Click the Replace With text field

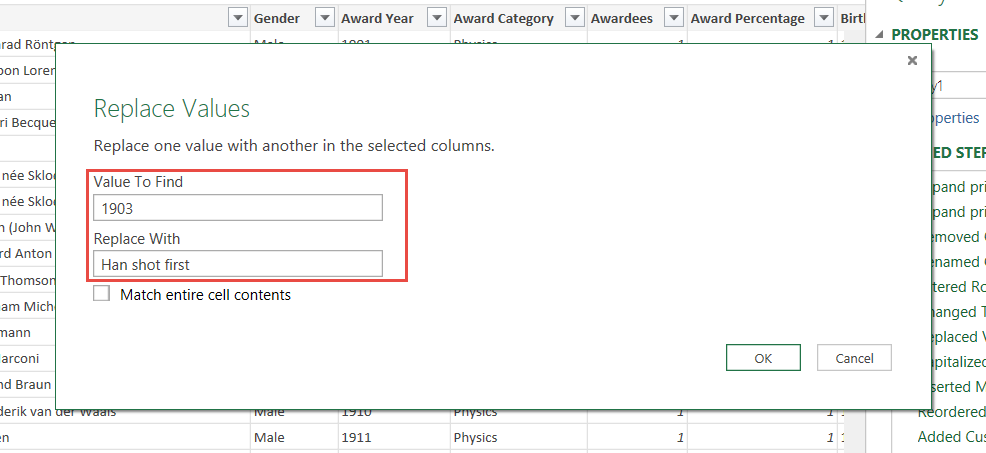click(x=237, y=264)
